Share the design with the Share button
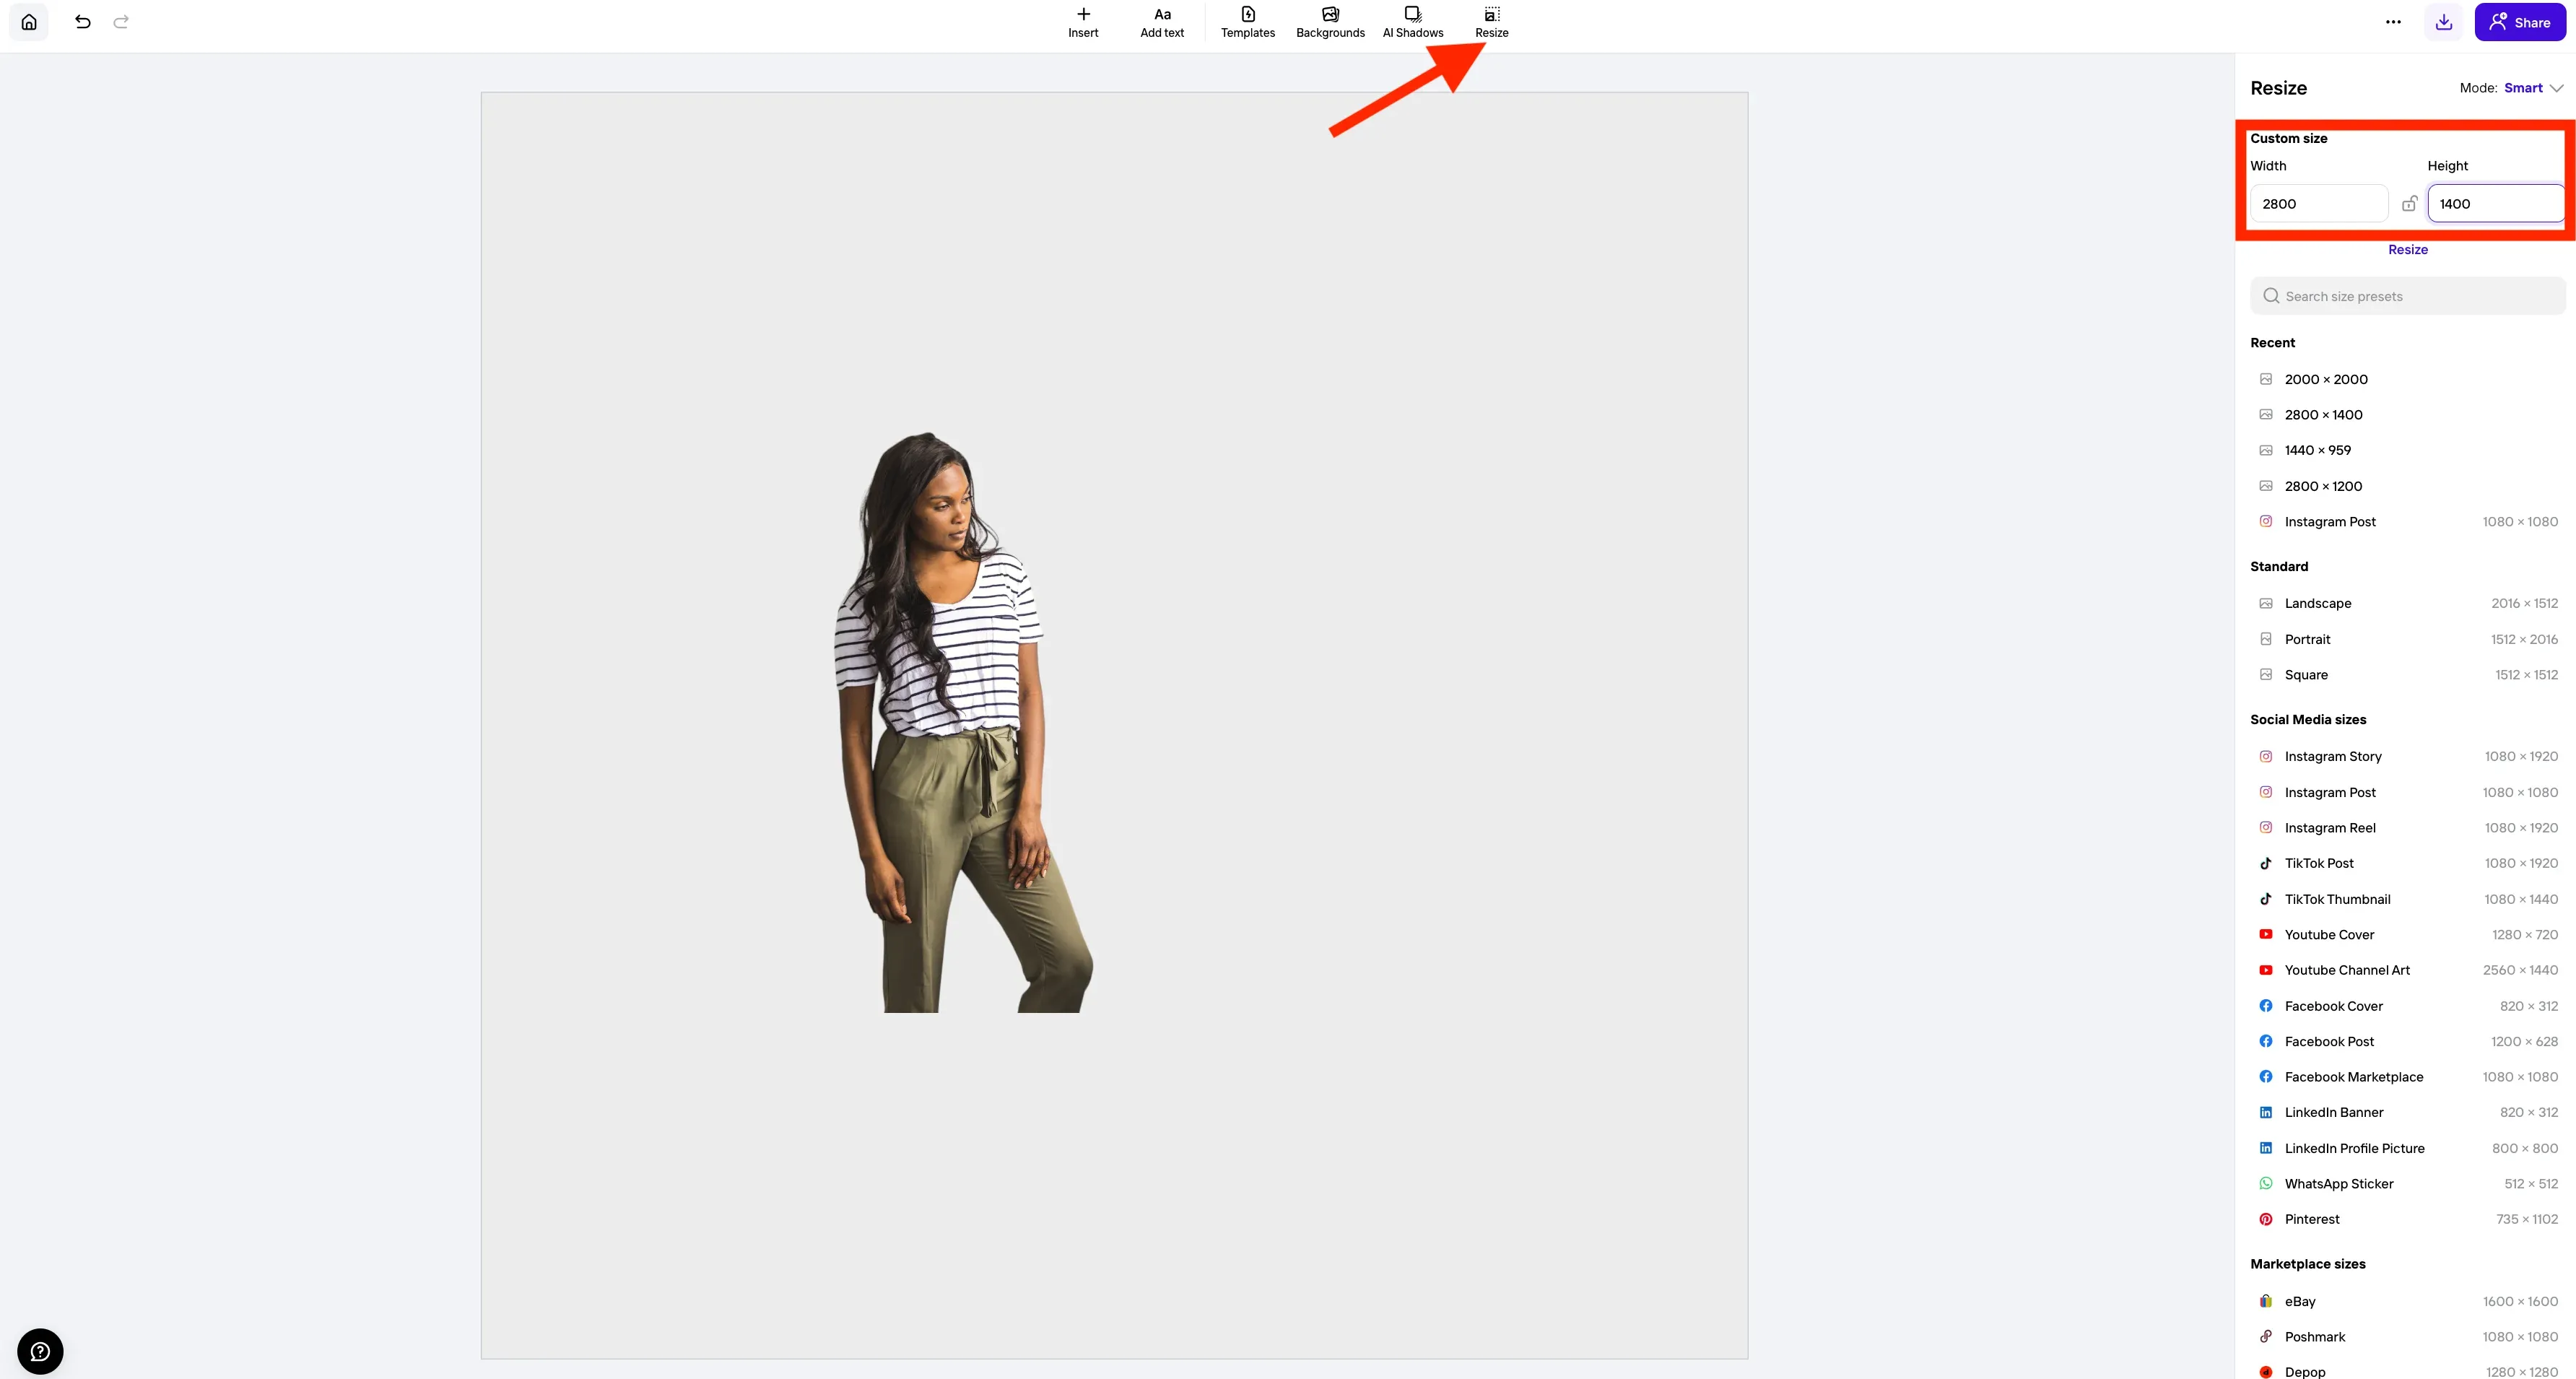The image size is (2576, 1379). (x=2520, y=22)
